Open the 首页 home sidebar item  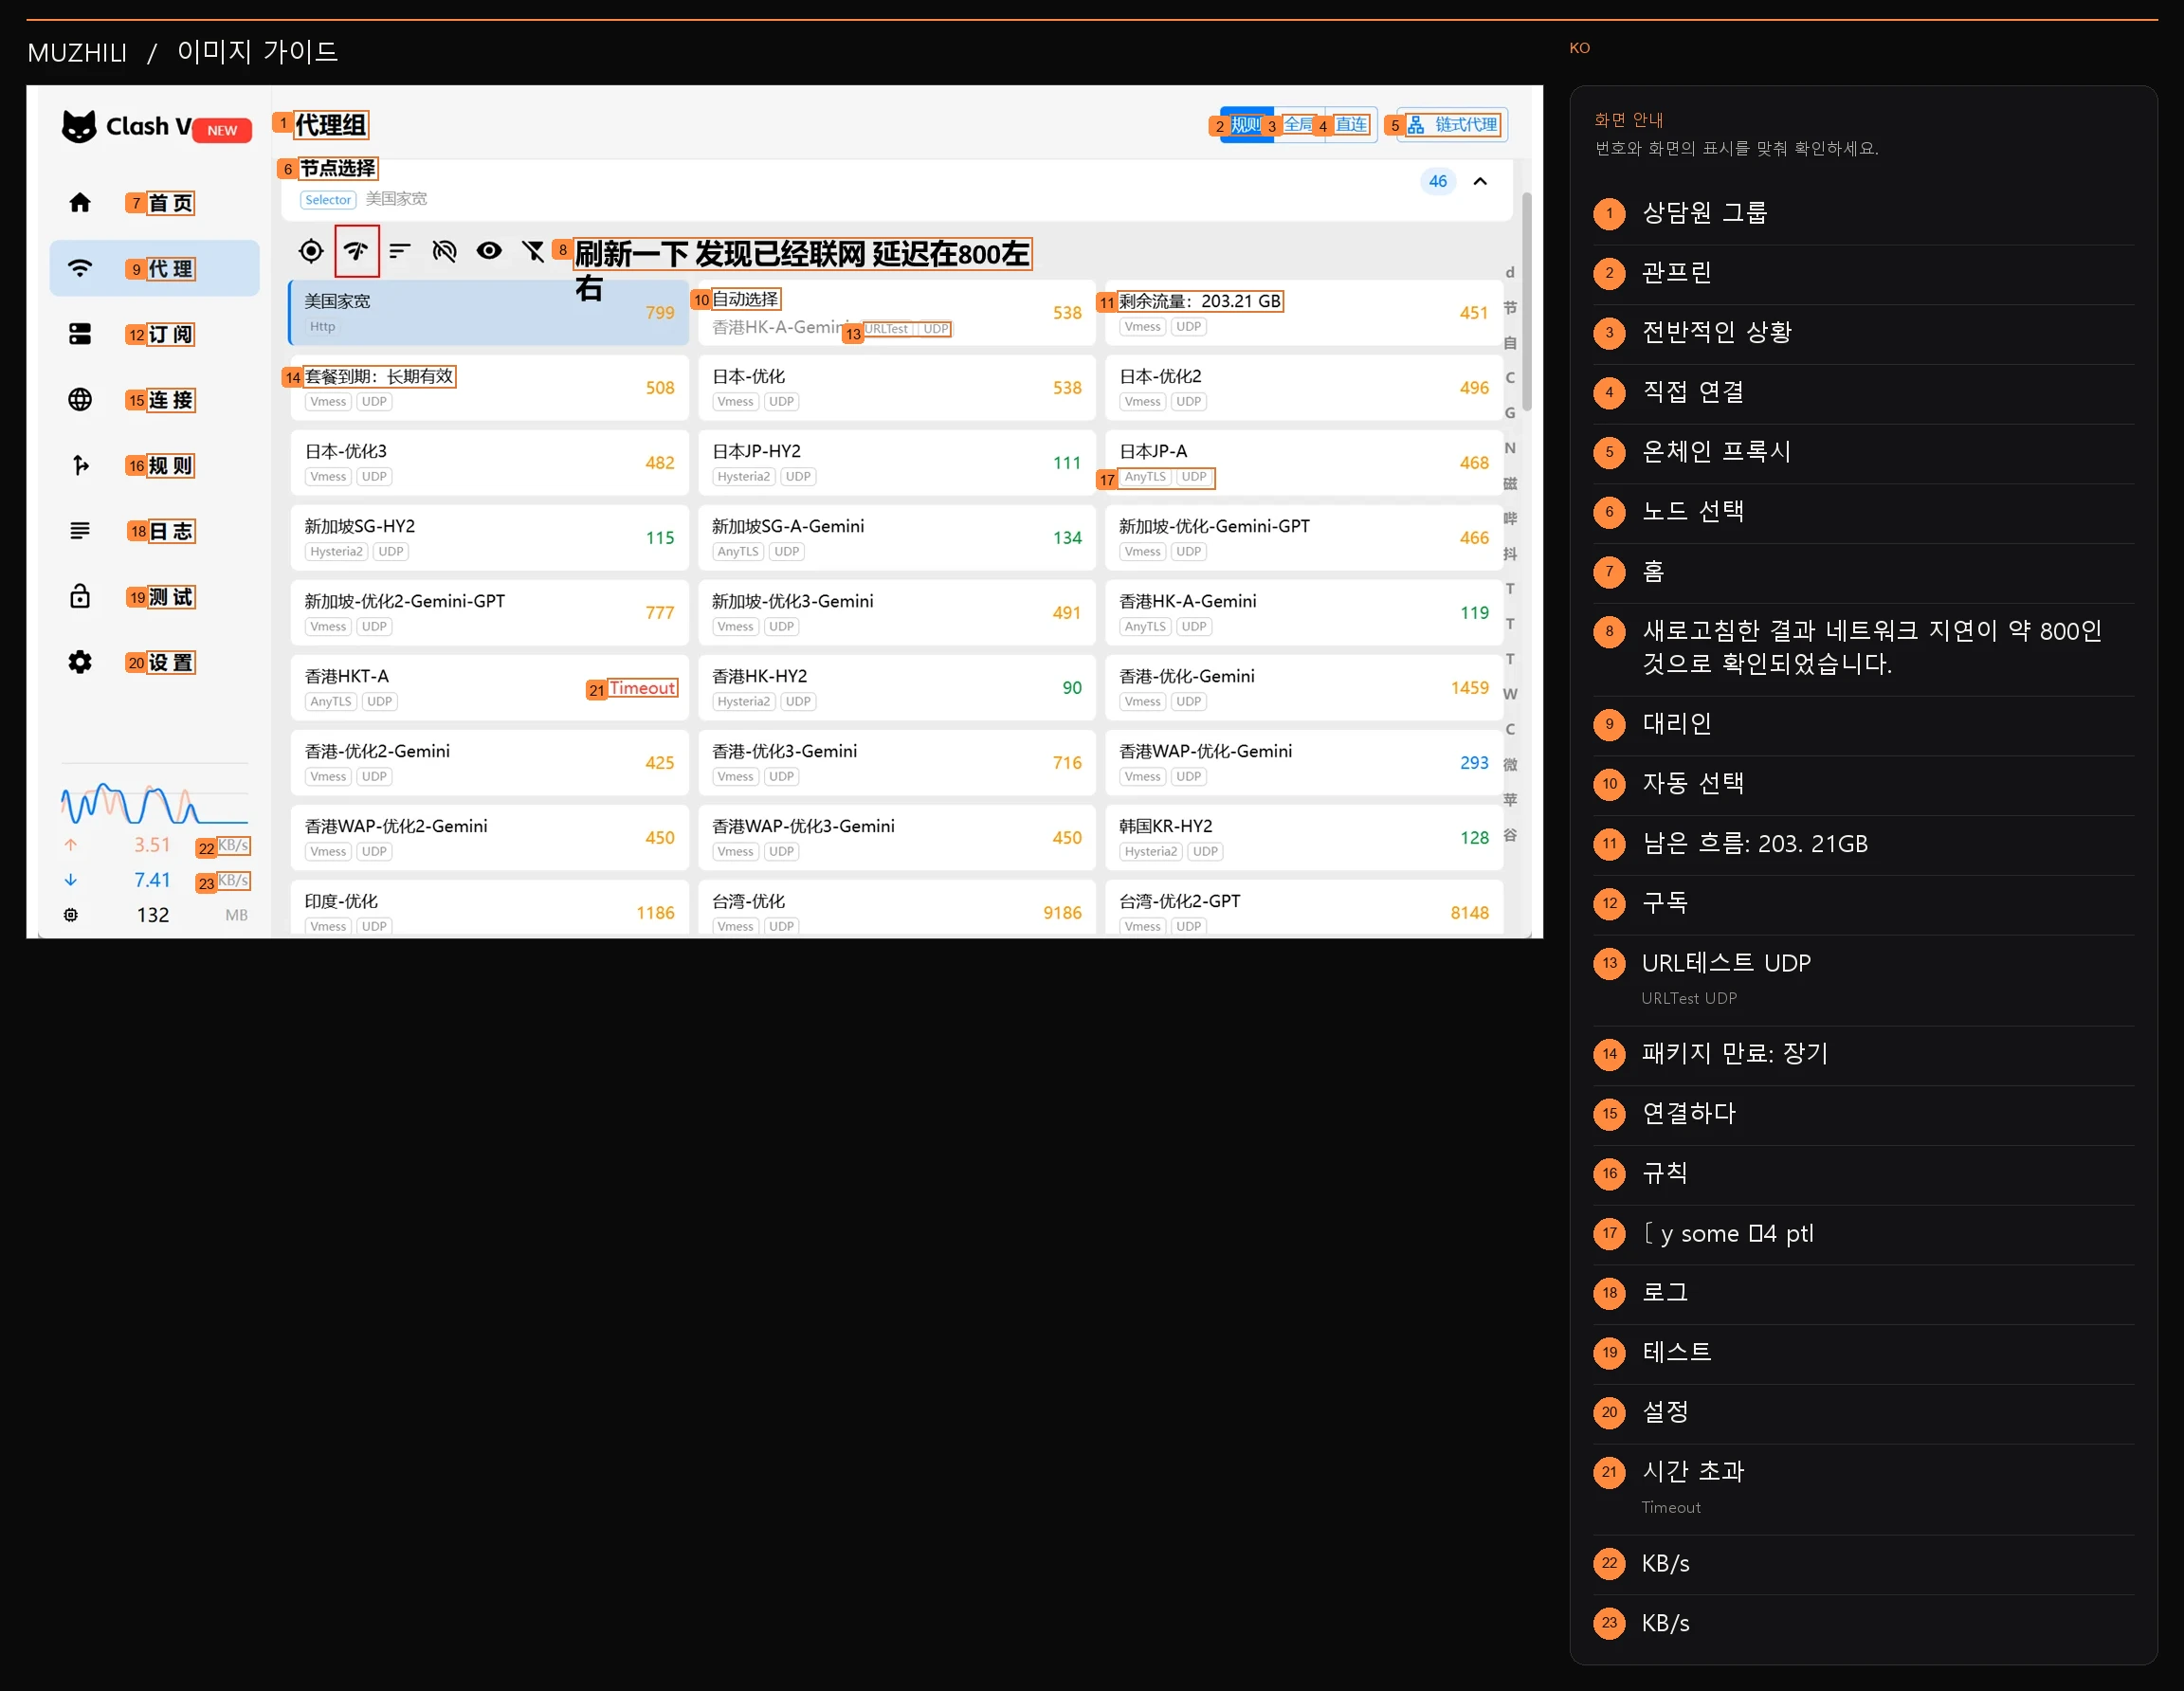154,203
